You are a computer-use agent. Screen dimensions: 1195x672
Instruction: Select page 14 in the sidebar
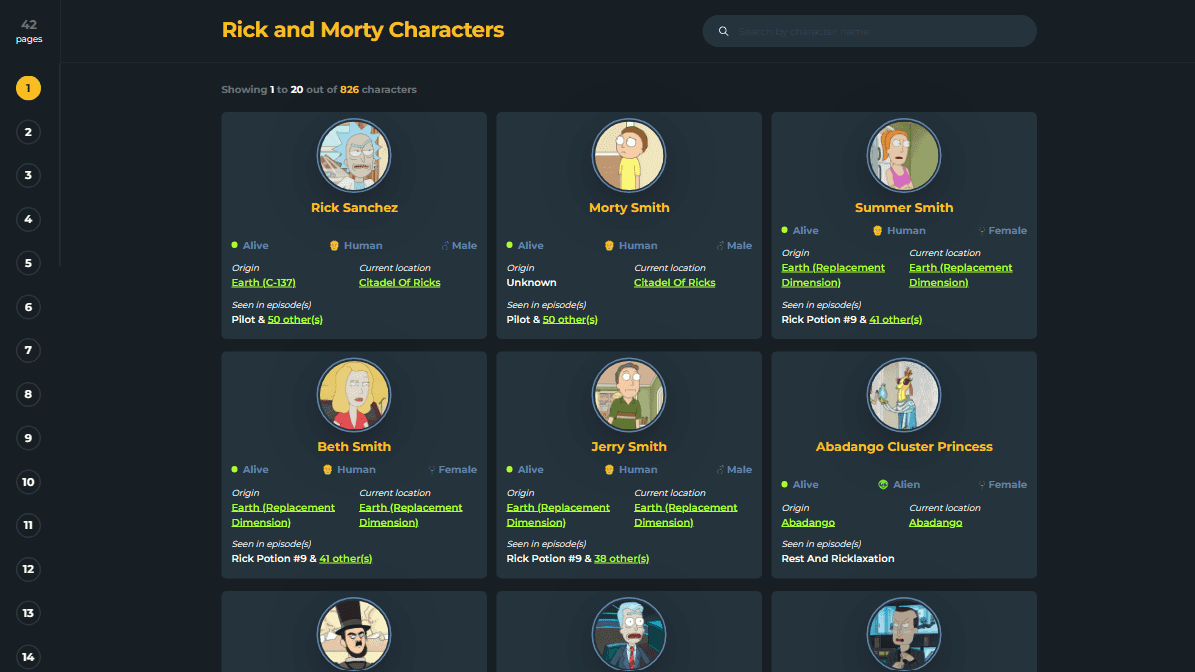tap(28, 657)
